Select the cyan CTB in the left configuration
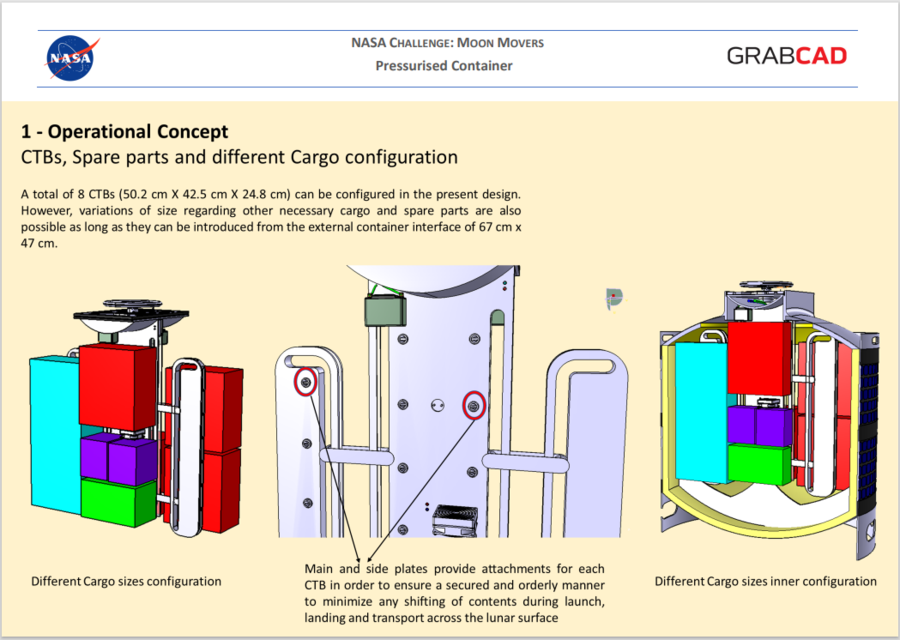The image size is (900, 640). [55, 430]
